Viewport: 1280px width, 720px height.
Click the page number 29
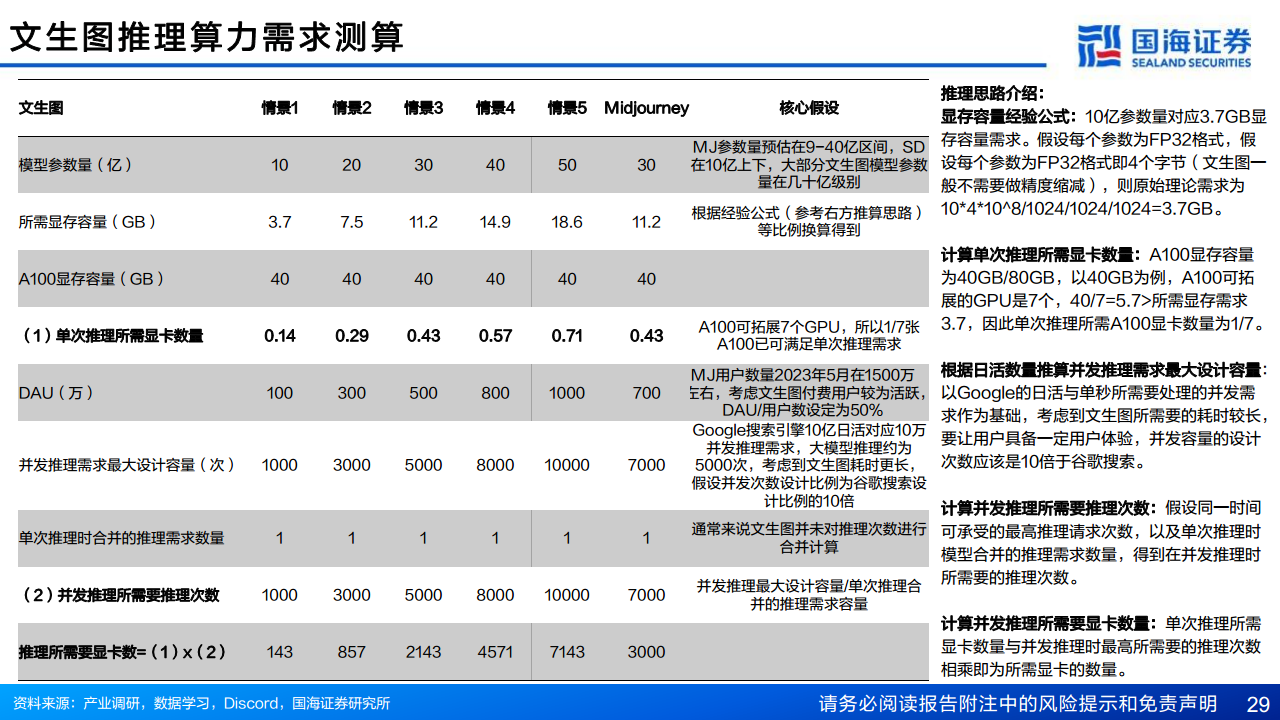pos(1258,703)
